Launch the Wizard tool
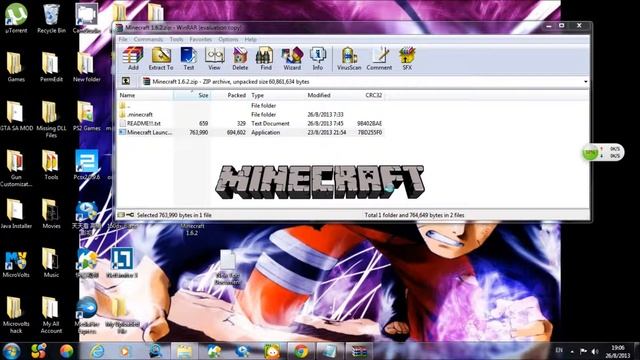Screen dimensions: 640x360 (292, 59)
